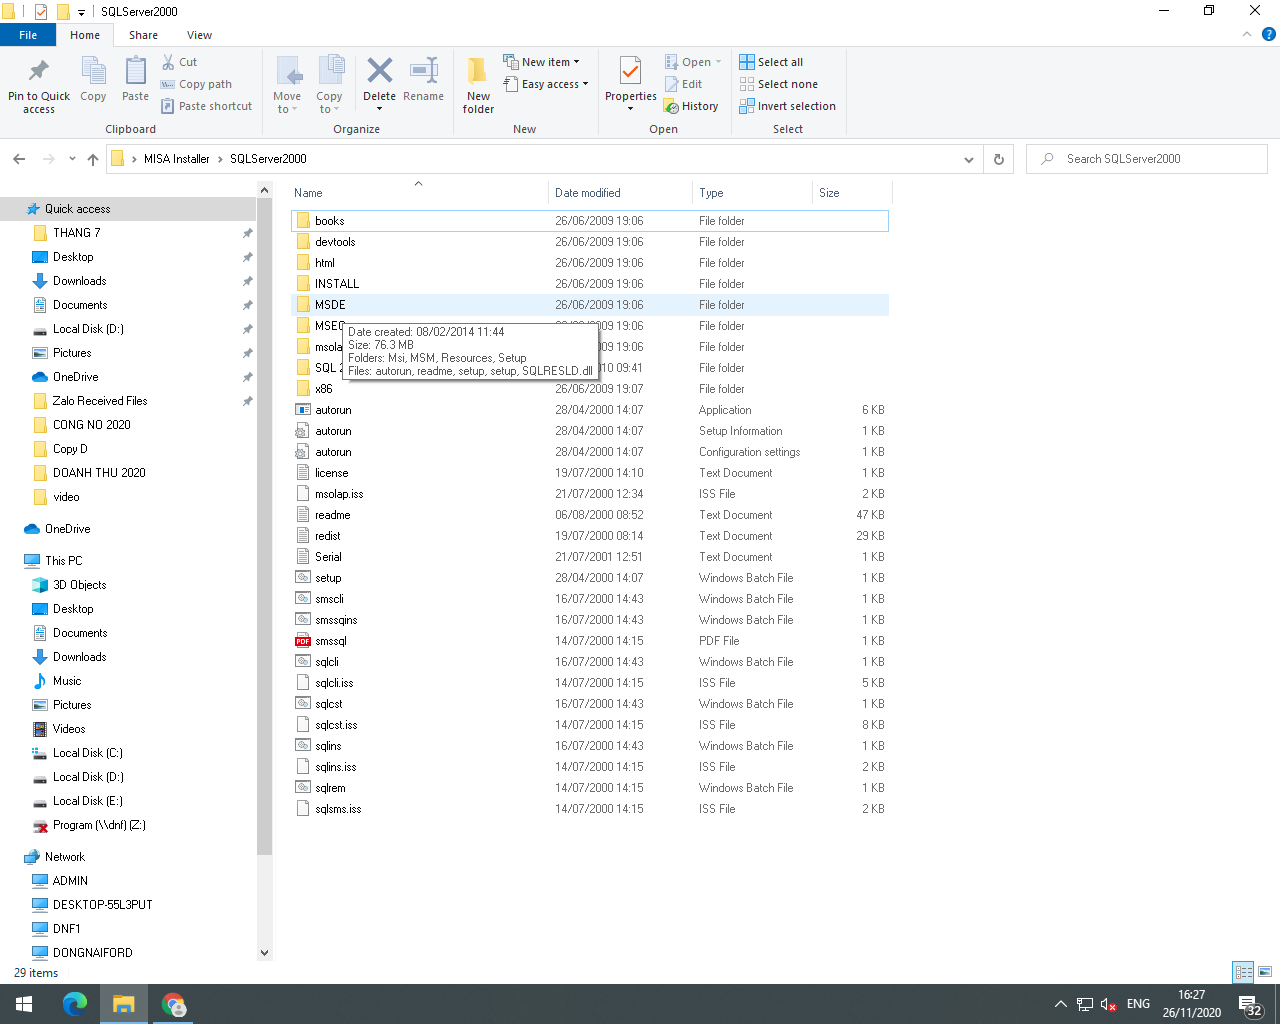Switch to large icons view layout
This screenshot has width=1280, height=1024.
coord(1265,972)
